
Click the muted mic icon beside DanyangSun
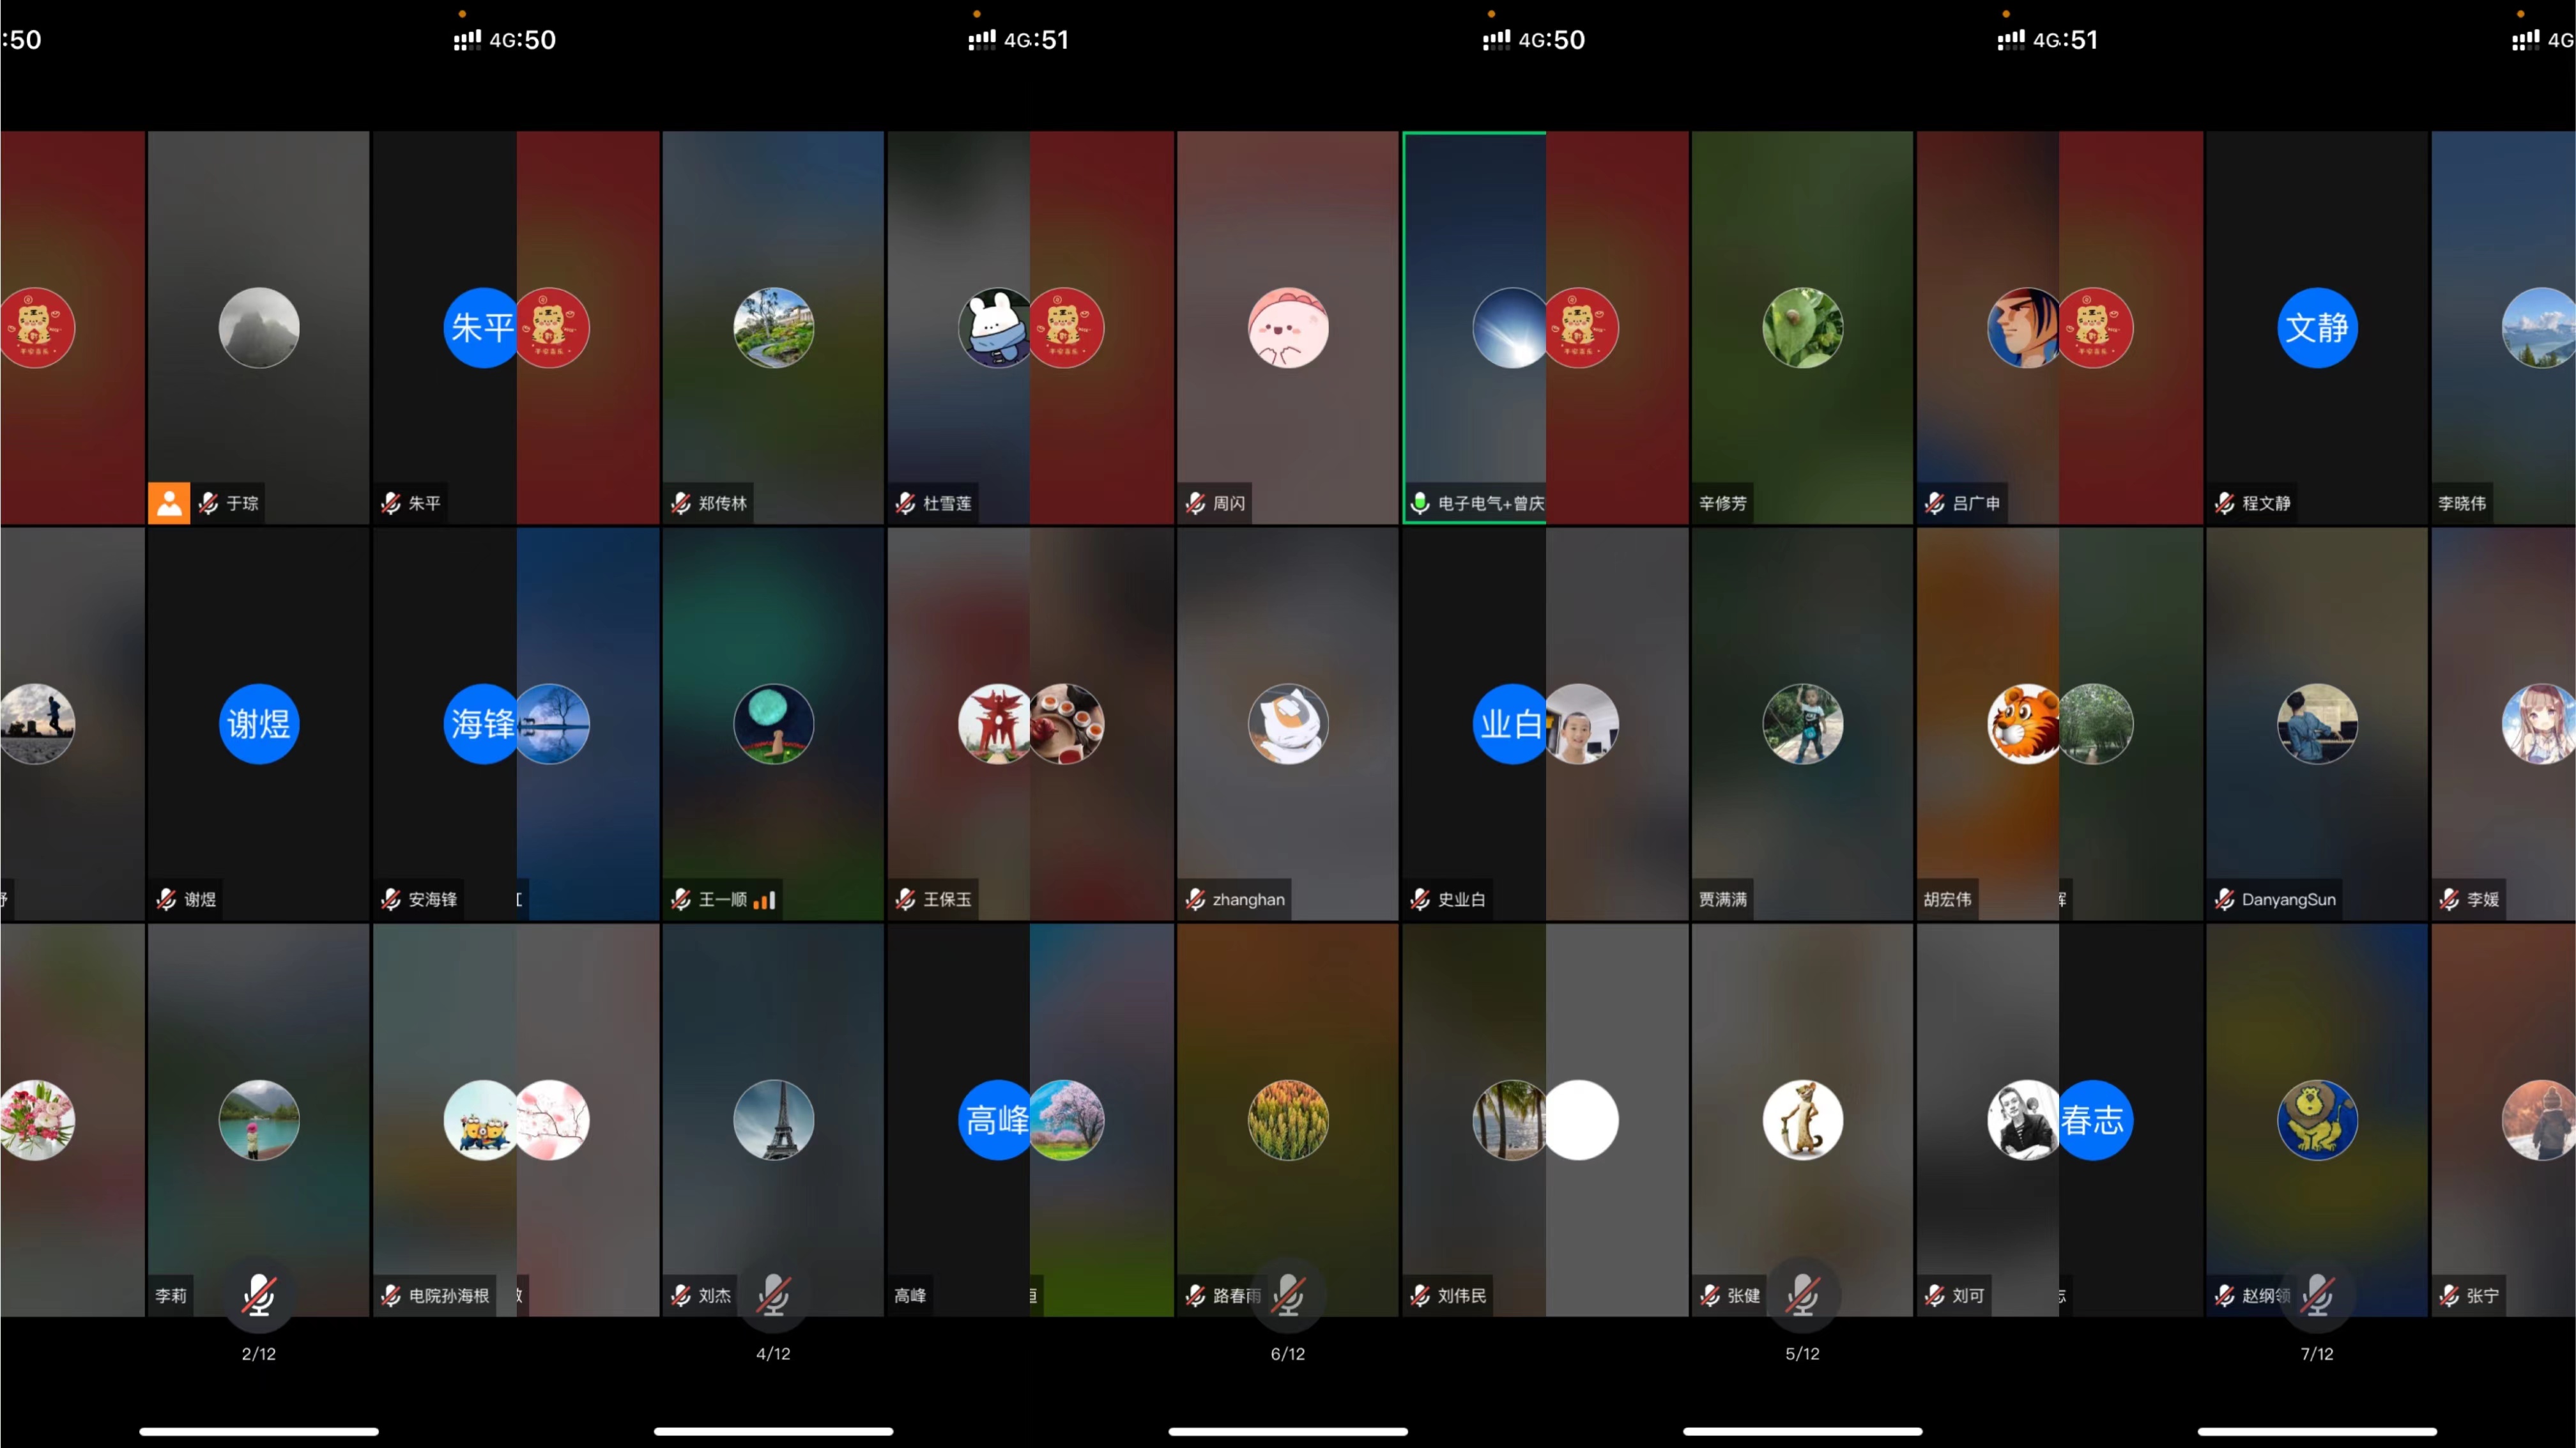(2224, 900)
